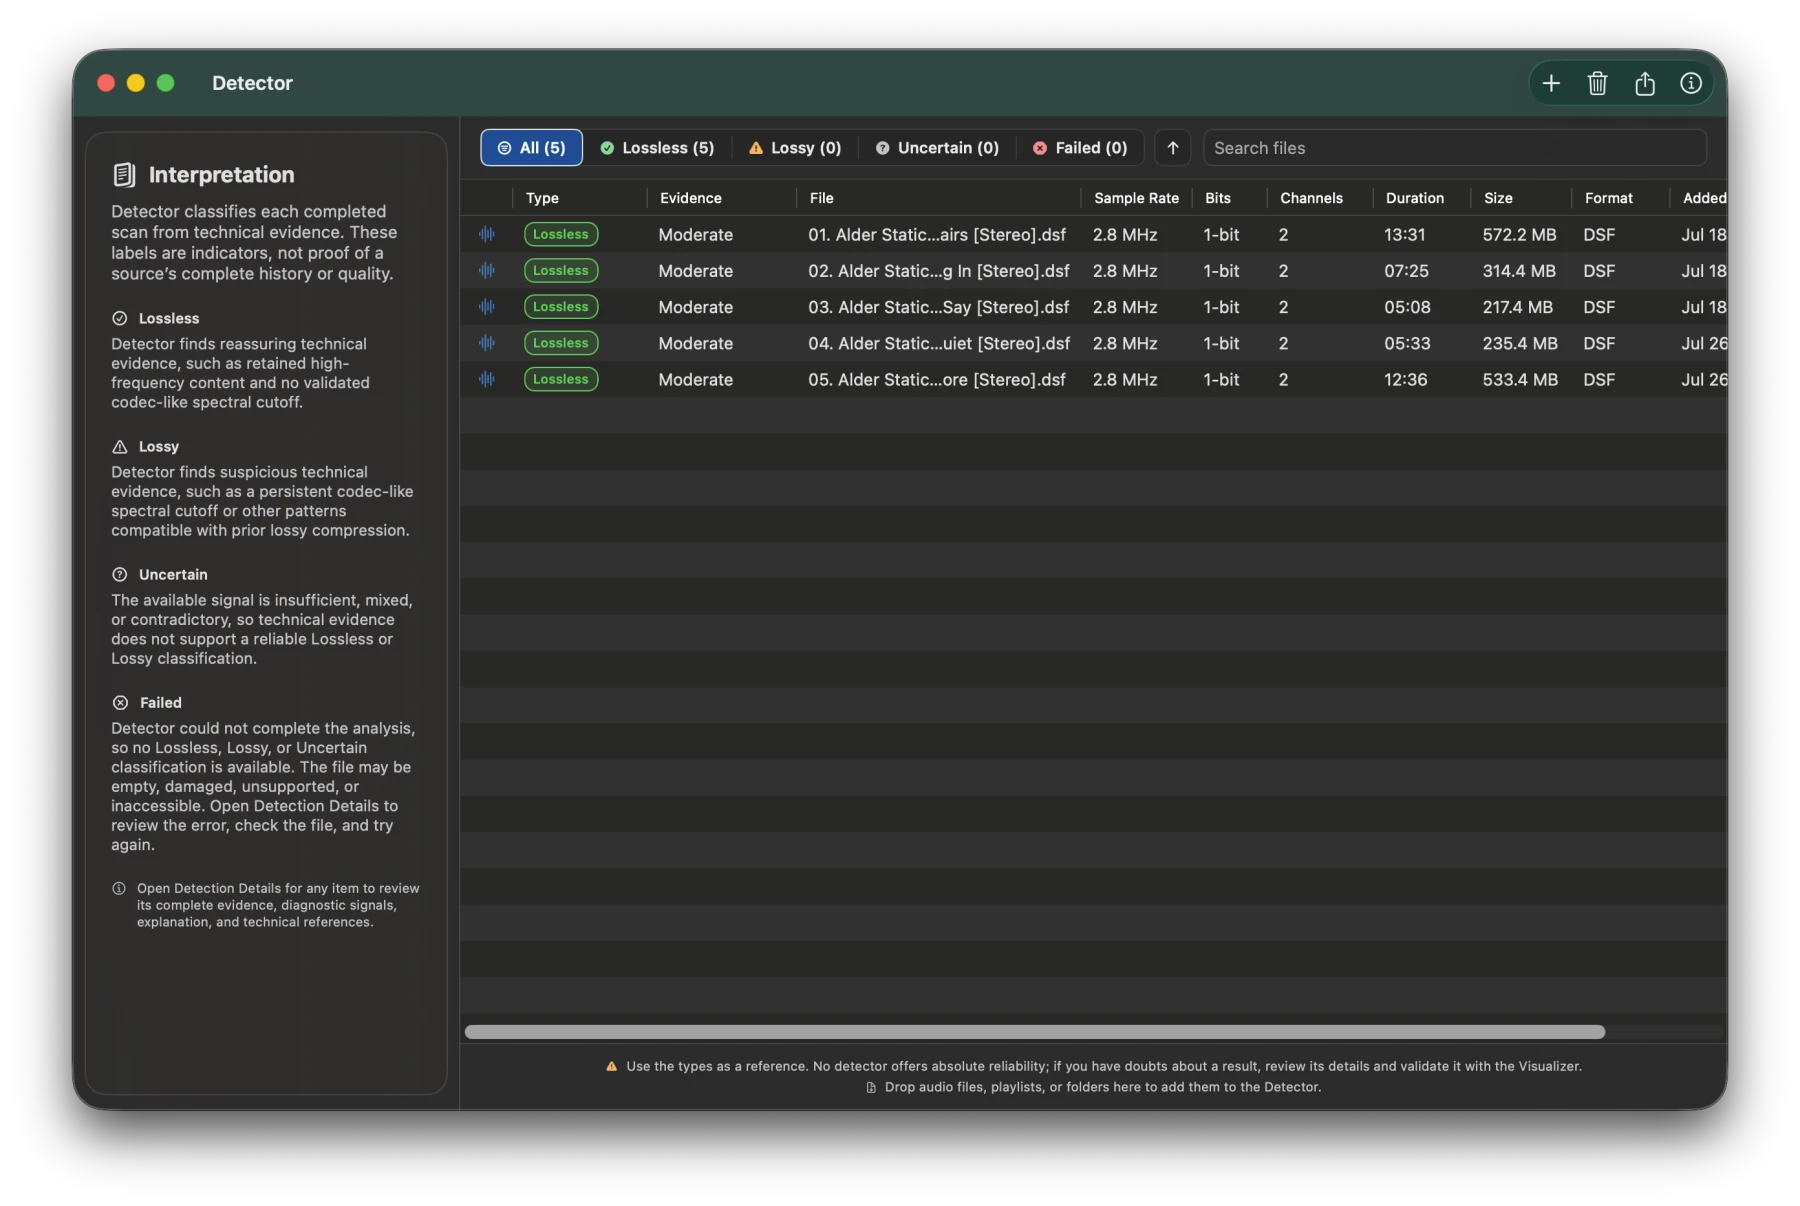
Task: Click the Lossy warning triangle in sidebar
Action: (120, 446)
